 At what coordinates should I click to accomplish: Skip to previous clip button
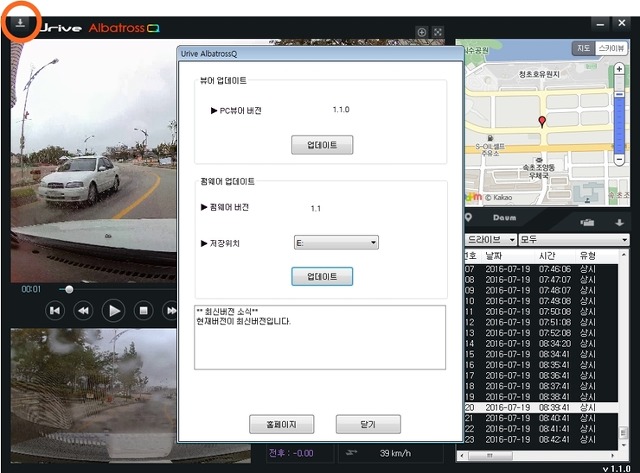coord(55,311)
